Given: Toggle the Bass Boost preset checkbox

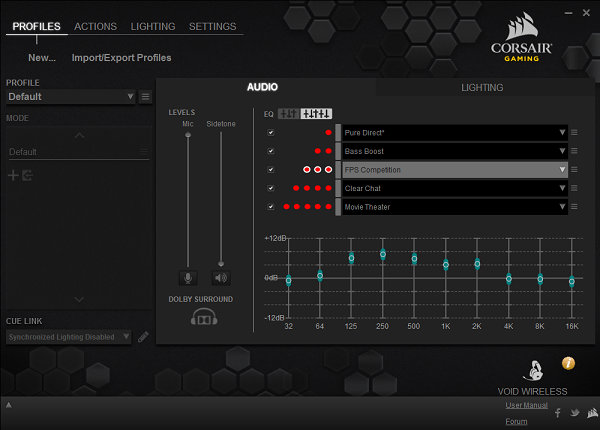Looking at the screenshot, I should pyautogui.click(x=271, y=151).
